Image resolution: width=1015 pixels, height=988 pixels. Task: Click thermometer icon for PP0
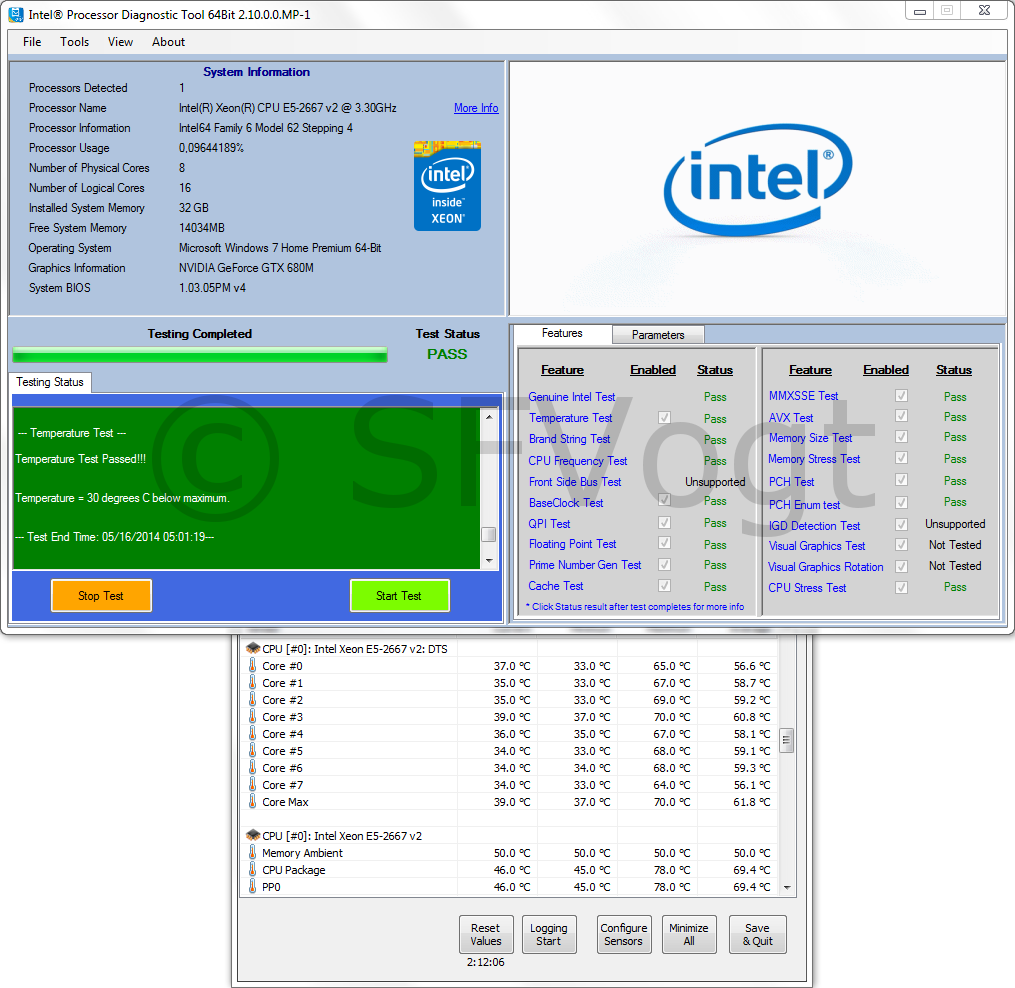[252, 886]
